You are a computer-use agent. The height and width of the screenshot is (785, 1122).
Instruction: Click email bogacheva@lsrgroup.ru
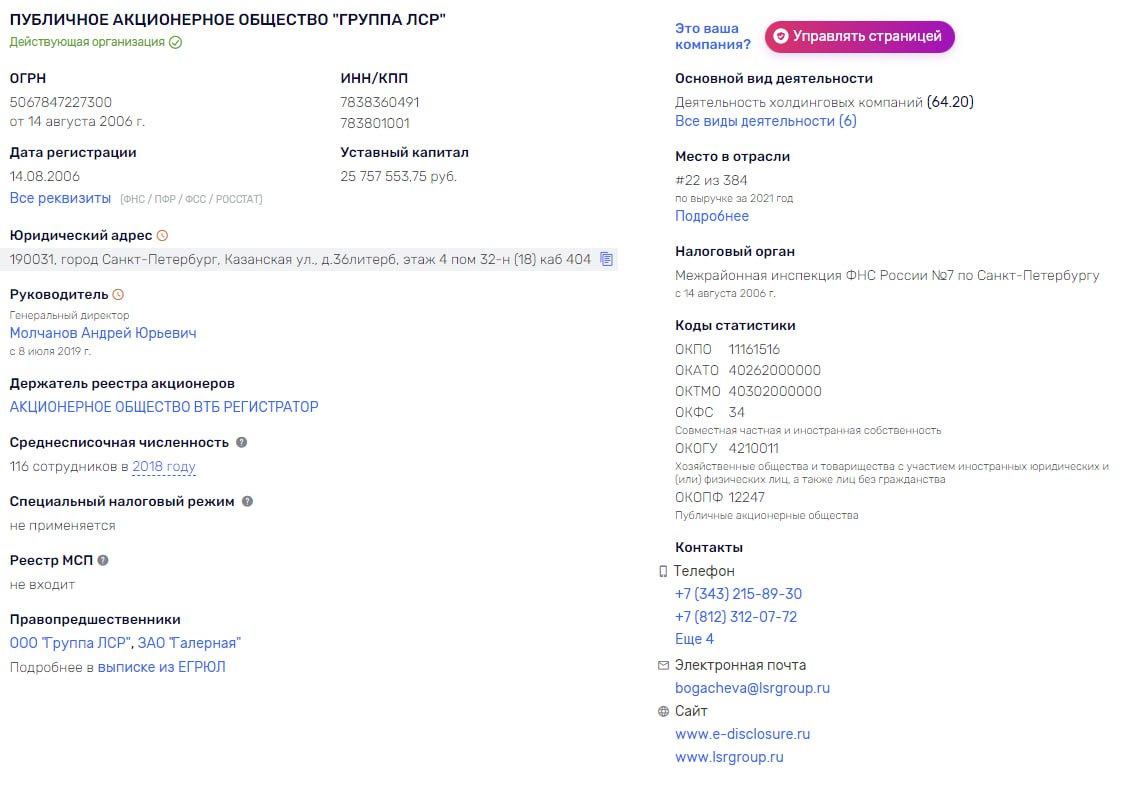[x=752, y=688]
